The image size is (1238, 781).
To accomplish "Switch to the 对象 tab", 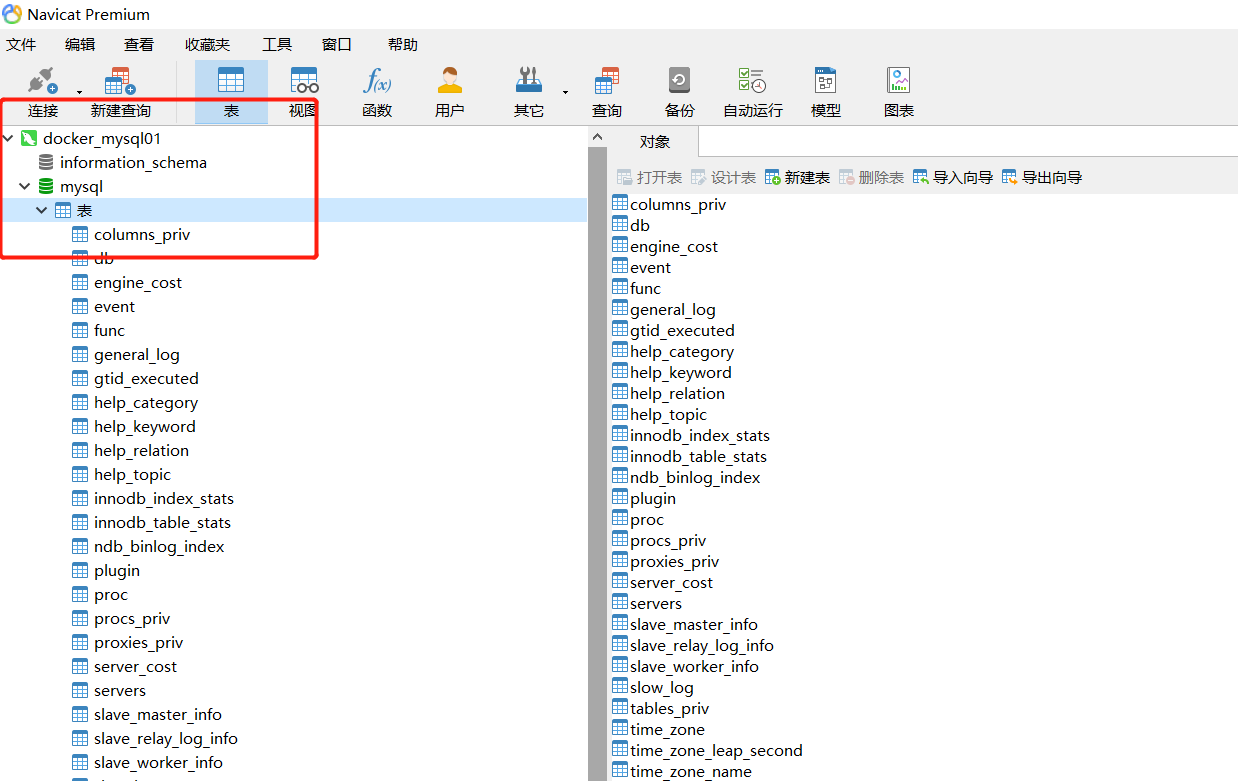I will (655, 142).
